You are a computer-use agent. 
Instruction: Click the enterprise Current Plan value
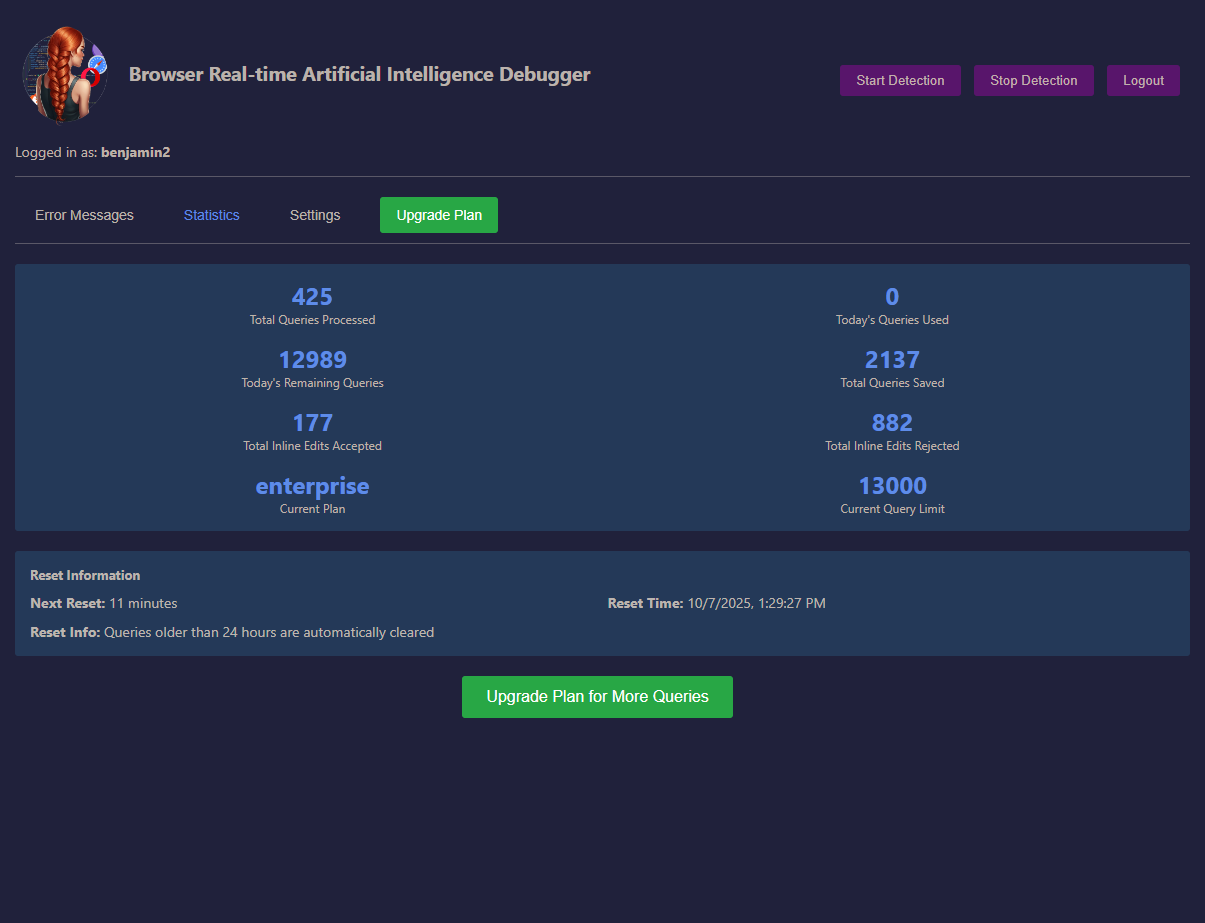click(312, 486)
